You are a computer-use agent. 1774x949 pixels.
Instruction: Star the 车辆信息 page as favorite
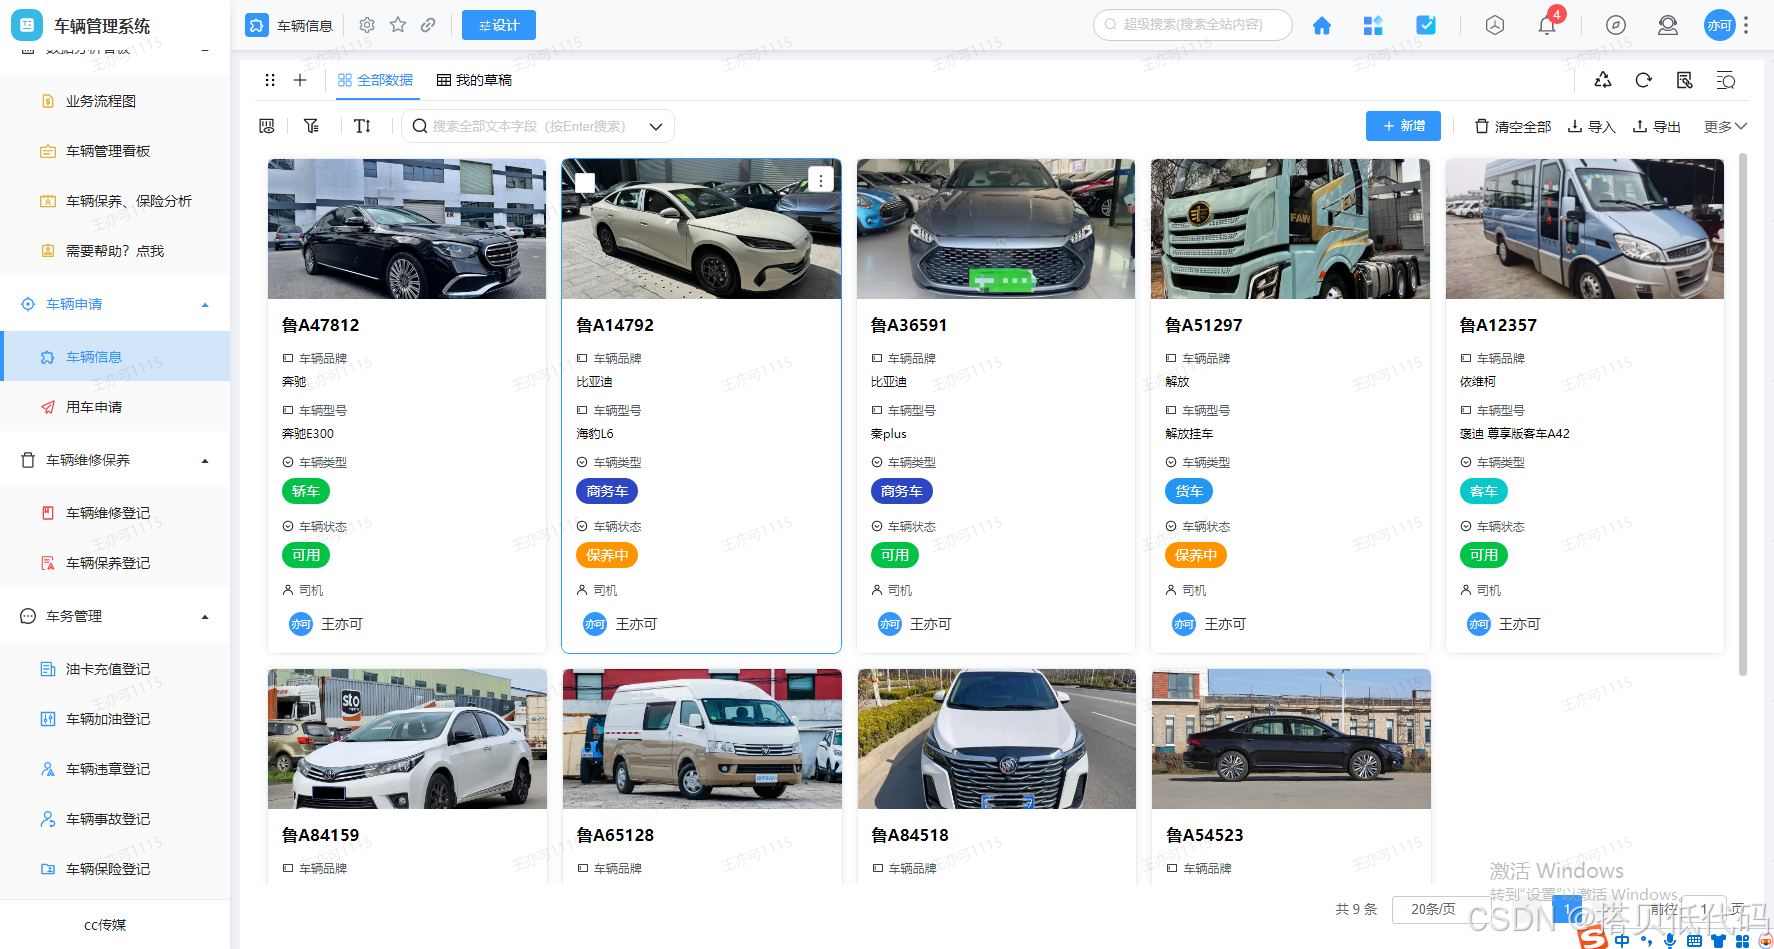click(398, 25)
